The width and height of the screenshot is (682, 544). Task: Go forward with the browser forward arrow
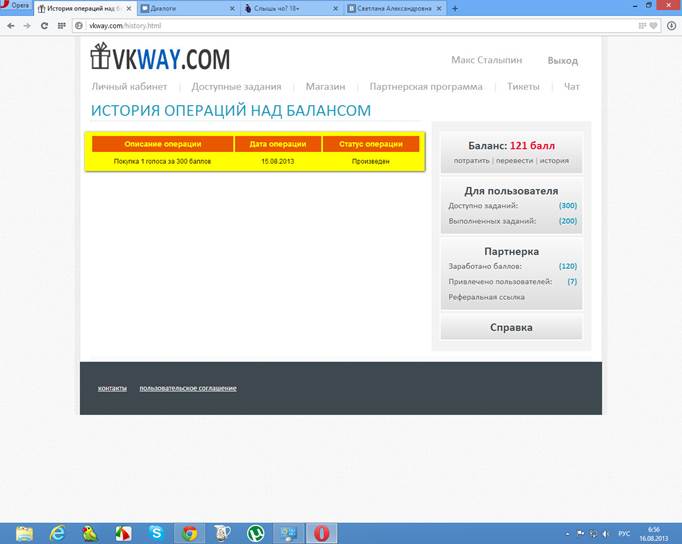coord(27,26)
